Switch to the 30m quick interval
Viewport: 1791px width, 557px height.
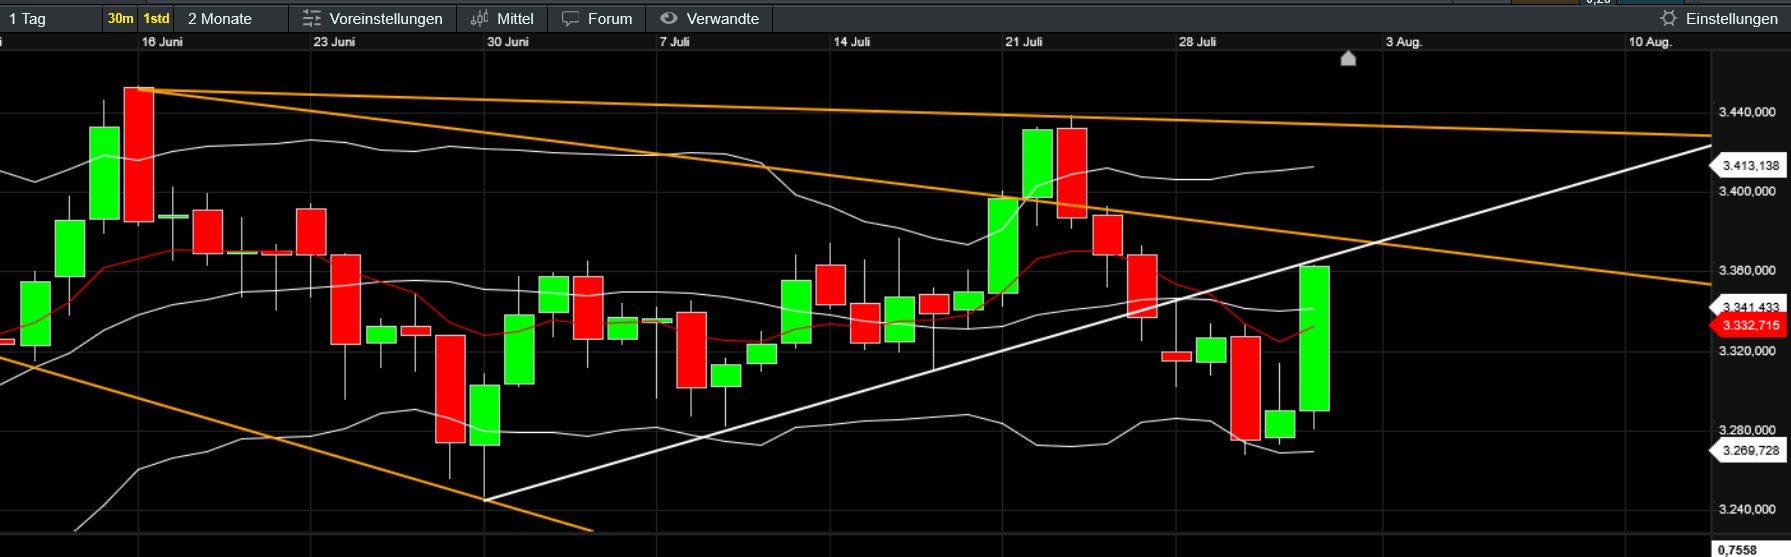(x=121, y=18)
